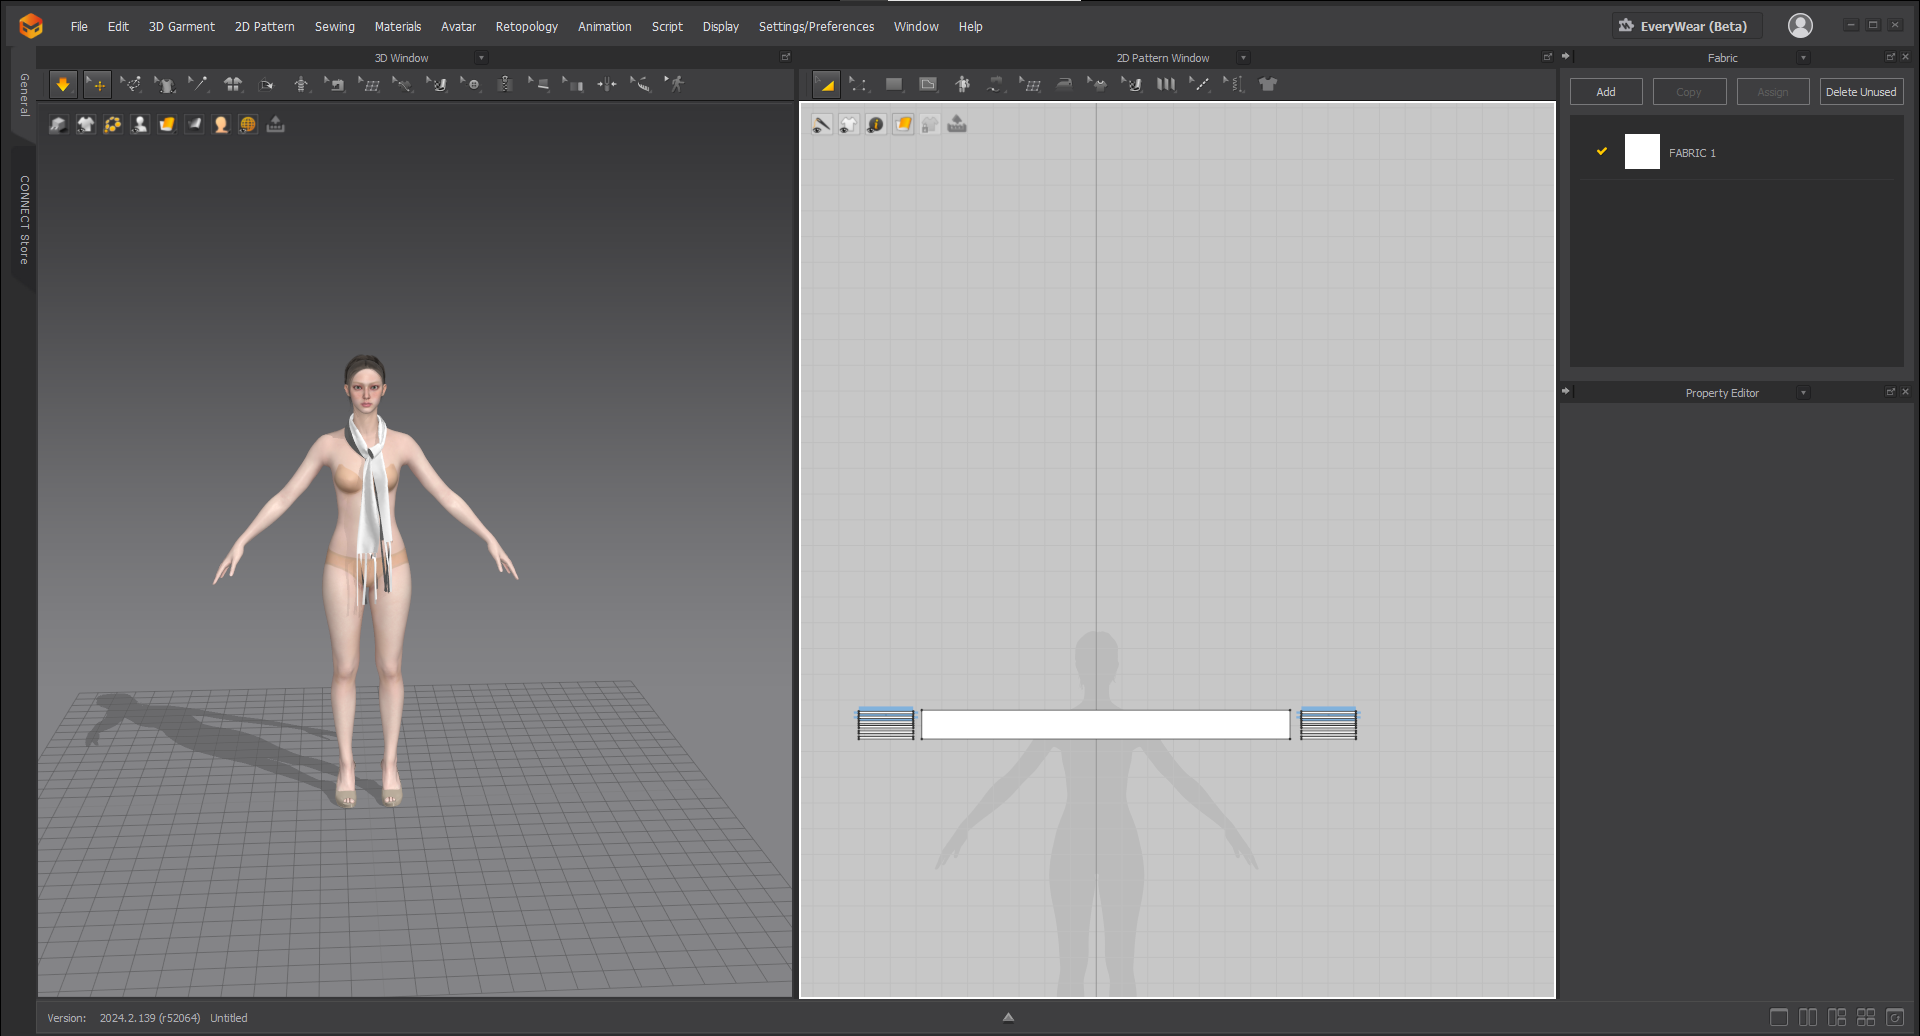Open the CONNECT Store side tab
Screen dimensions: 1920x1036
[24, 220]
